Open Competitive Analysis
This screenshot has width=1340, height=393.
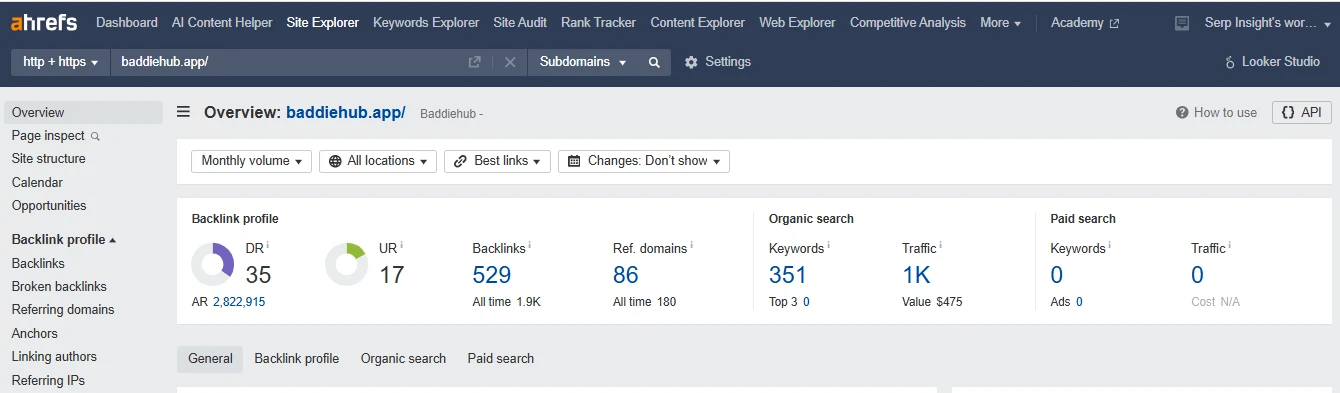[908, 22]
